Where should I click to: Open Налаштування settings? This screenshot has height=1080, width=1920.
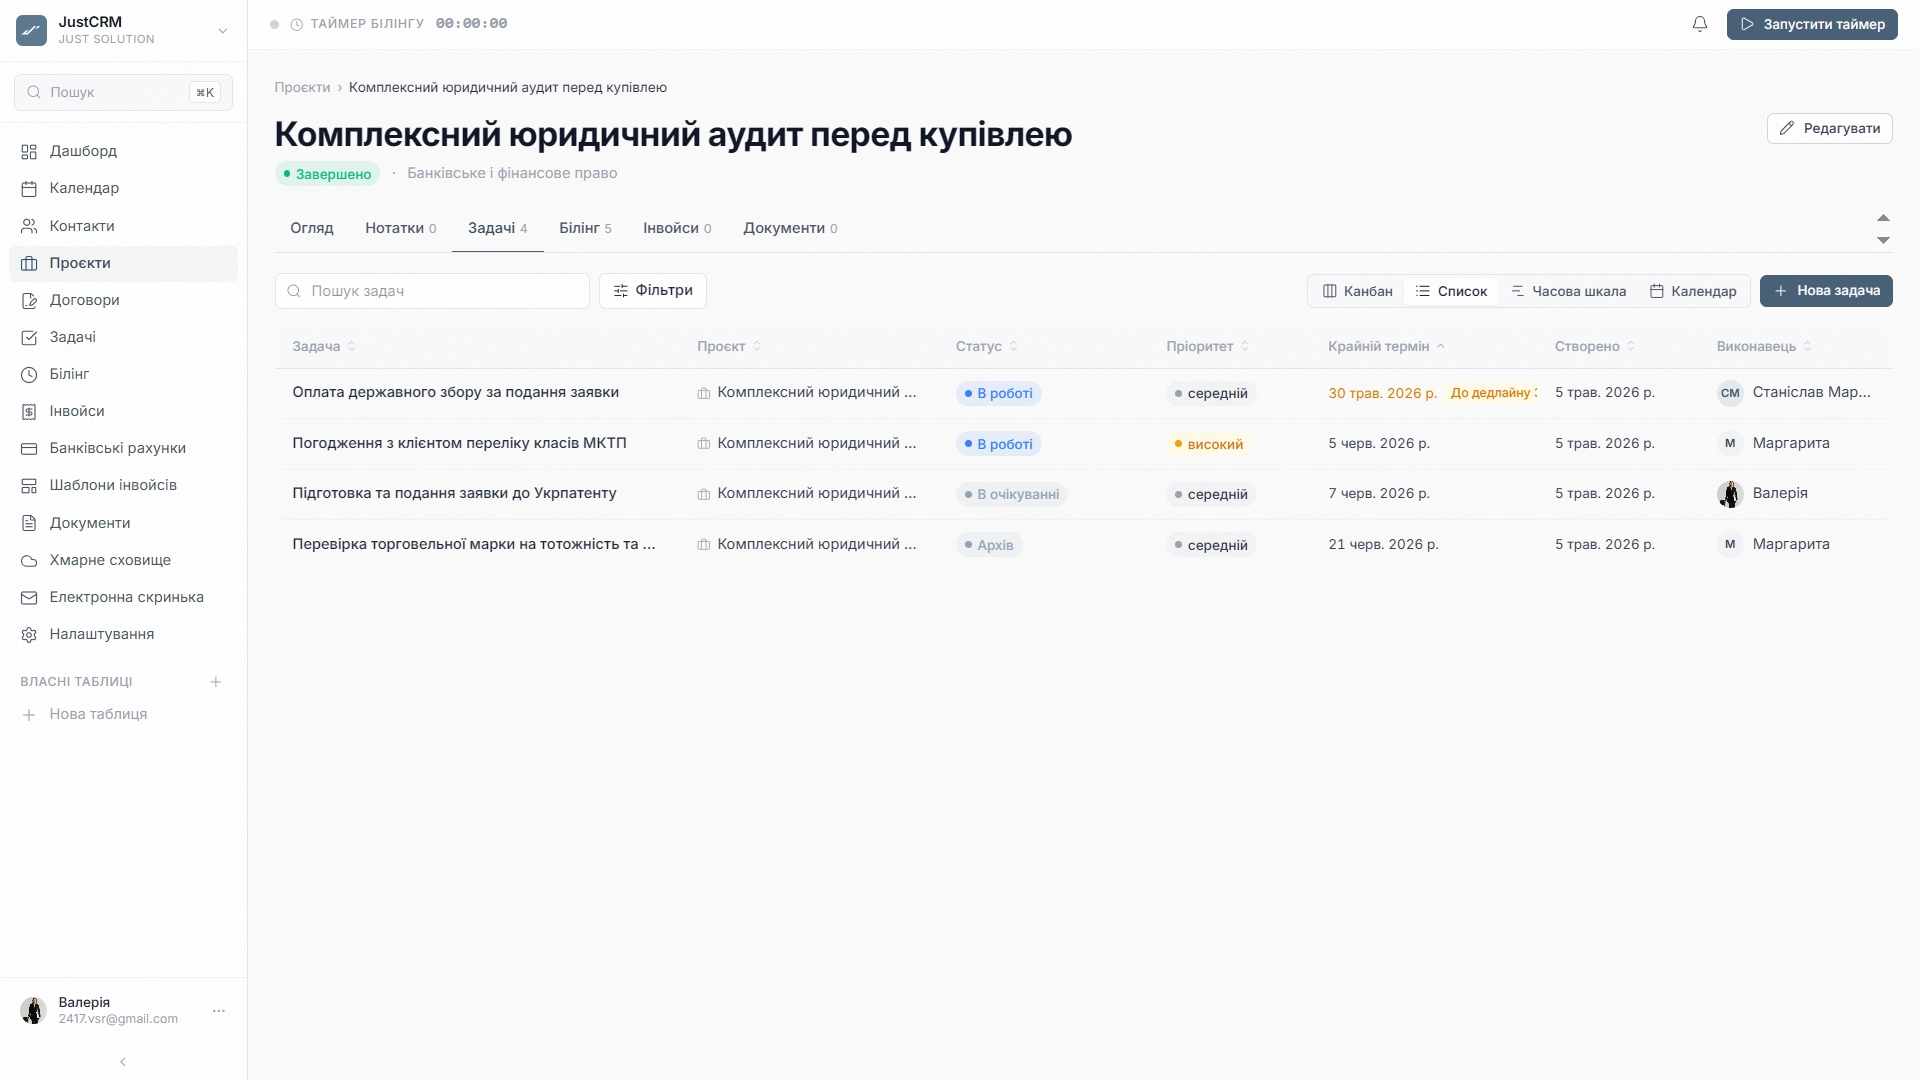click(123, 634)
